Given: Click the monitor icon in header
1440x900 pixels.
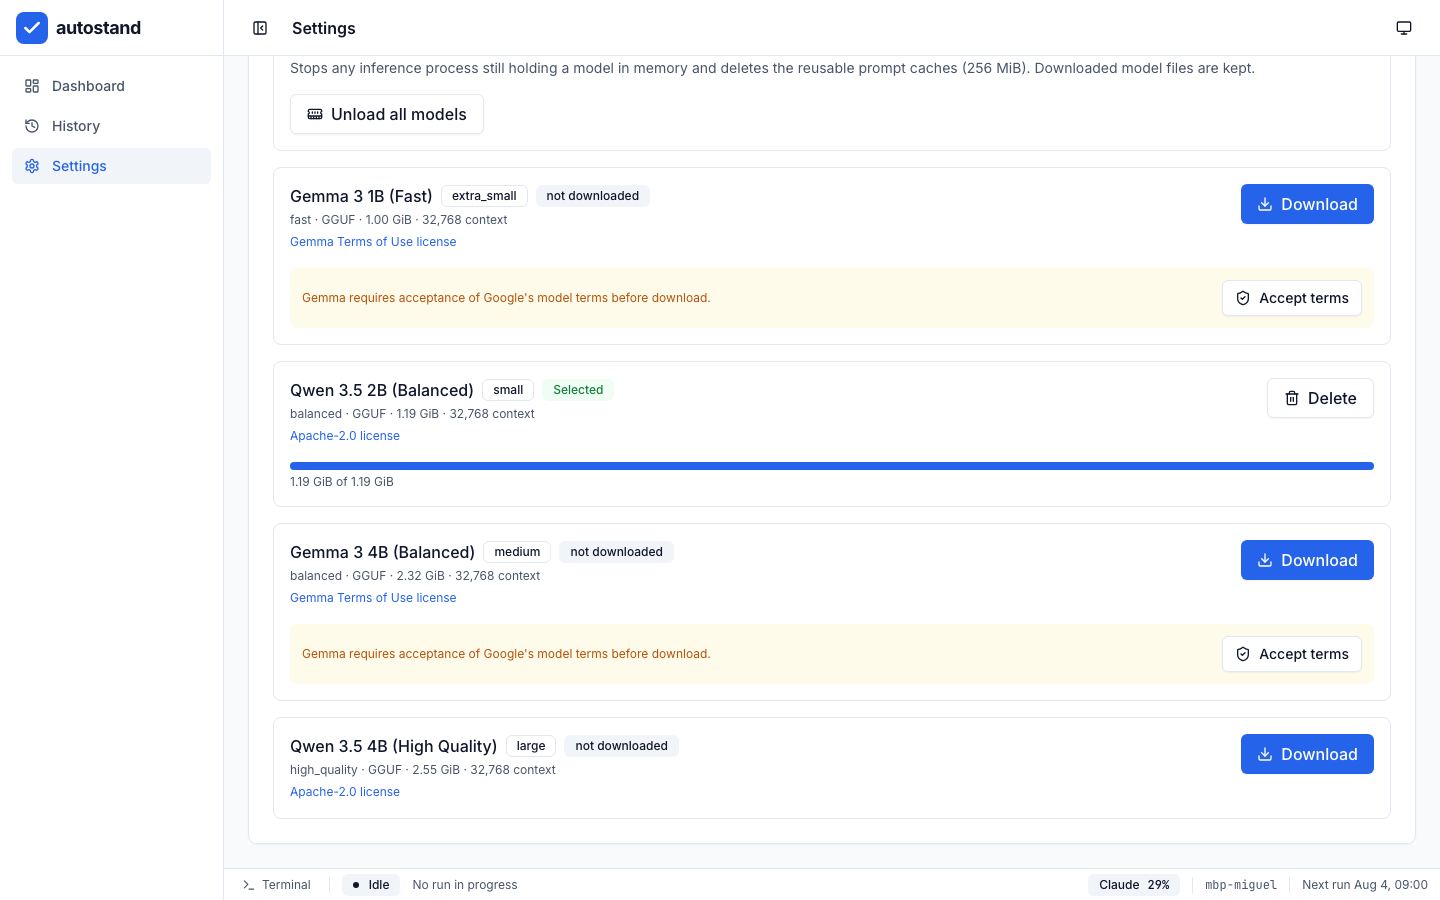Looking at the screenshot, I should [x=1404, y=28].
